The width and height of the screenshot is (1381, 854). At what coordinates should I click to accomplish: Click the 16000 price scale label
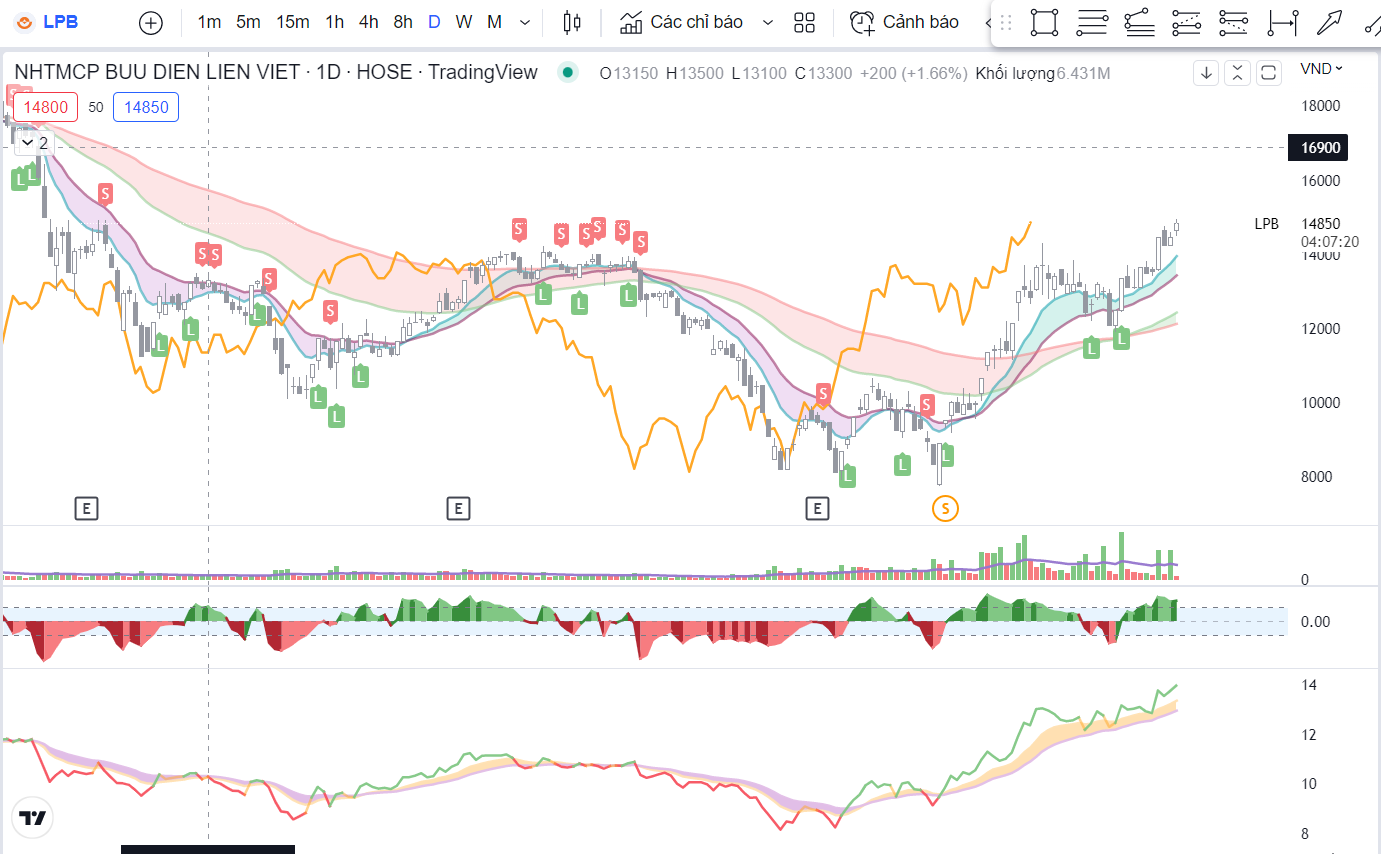pos(1321,180)
